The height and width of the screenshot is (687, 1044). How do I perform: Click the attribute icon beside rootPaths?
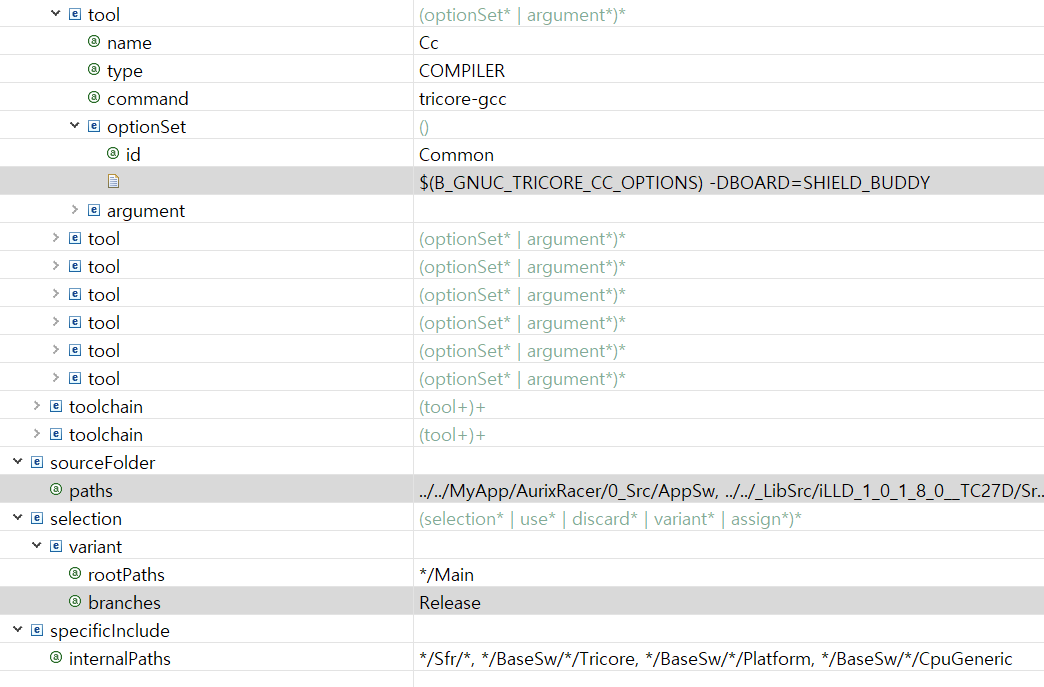point(75,574)
